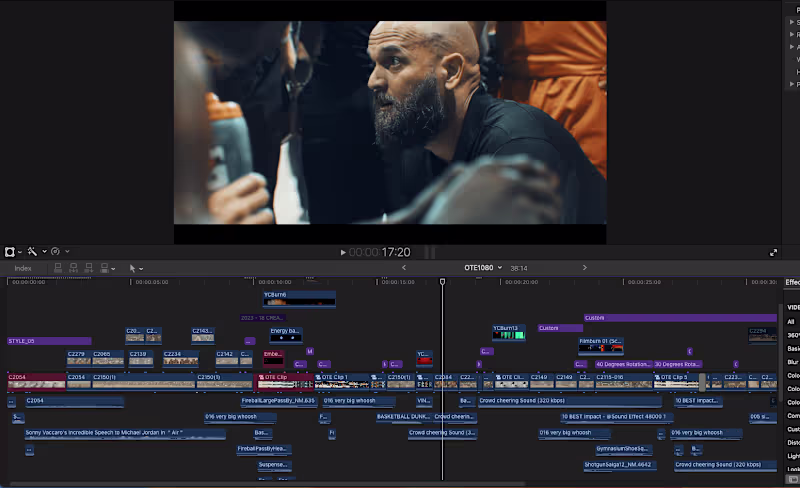Viewport: 800px width, 488px height.
Task: Click the retime speed dial icon
Action: (x=55, y=251)
